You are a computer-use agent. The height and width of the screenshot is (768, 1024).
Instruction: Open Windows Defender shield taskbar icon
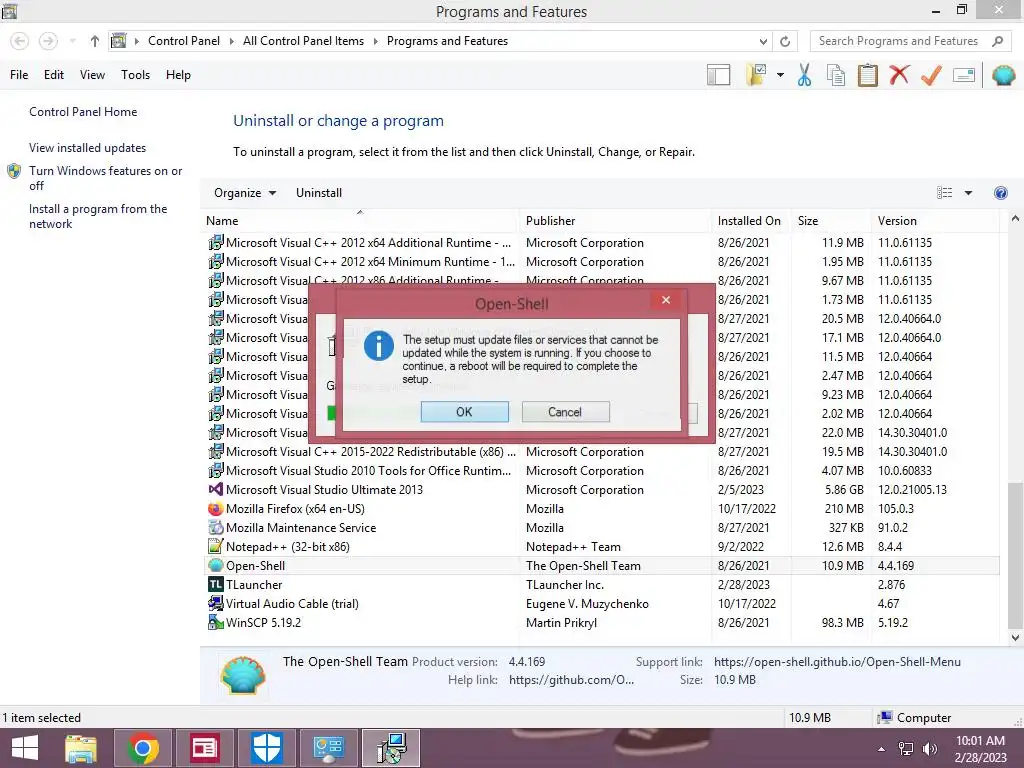tap(266, 748)
